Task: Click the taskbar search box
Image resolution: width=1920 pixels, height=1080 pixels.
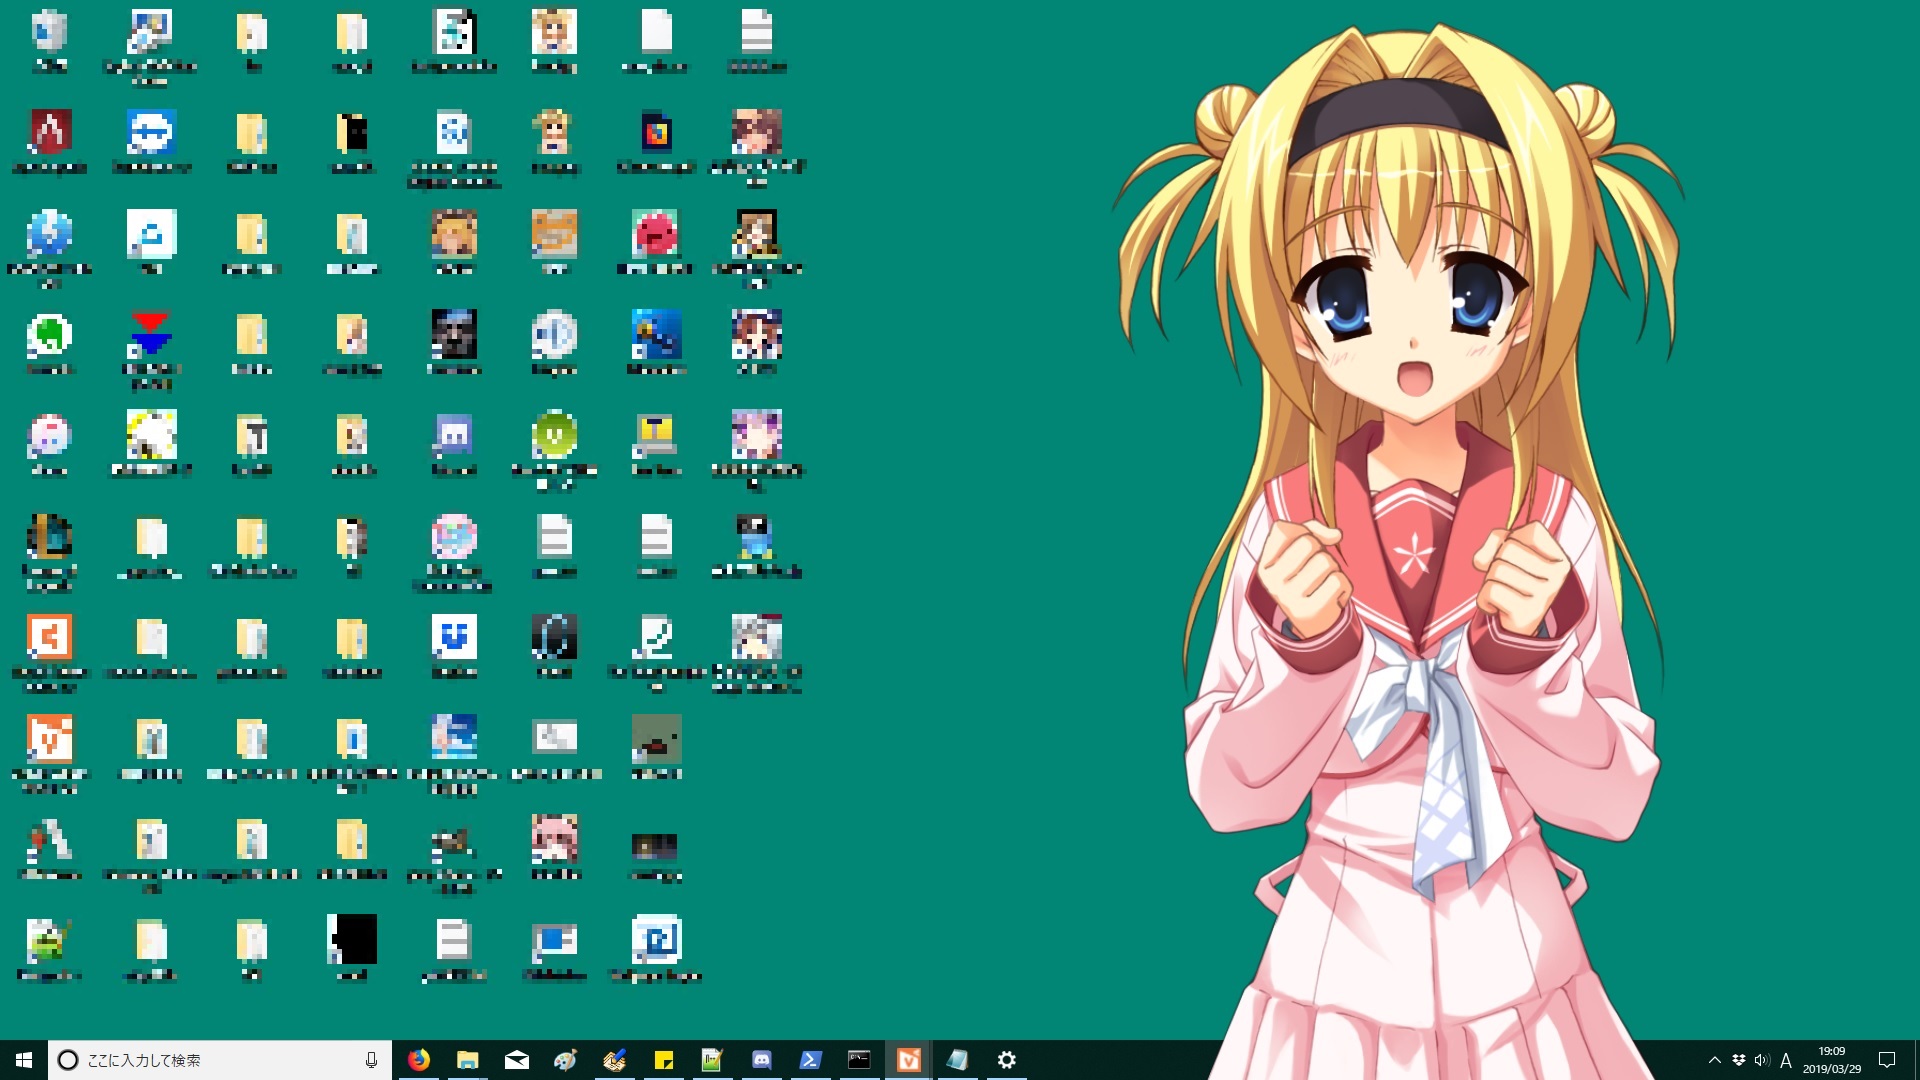Action: [x=220, y=1060]
